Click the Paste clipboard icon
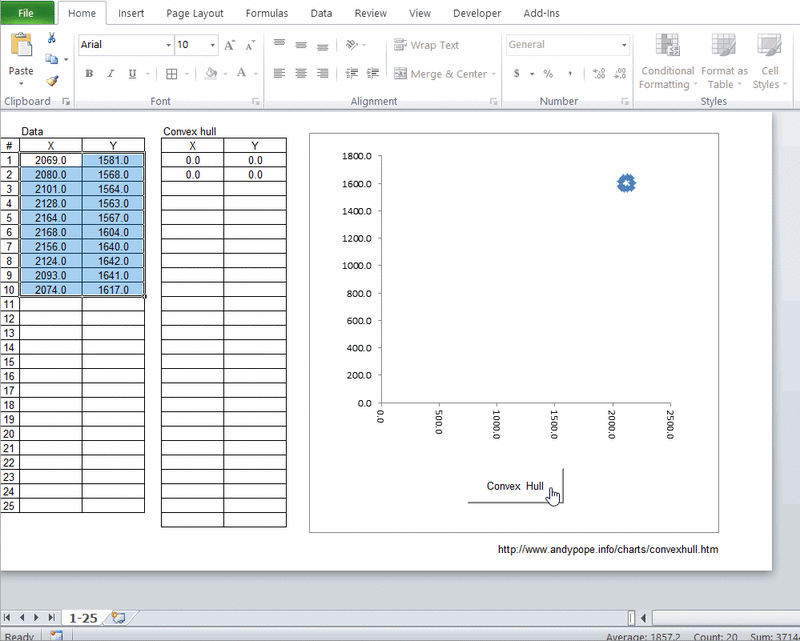Image resolution: width=800 pixels, height=641 pixels. [20, 47]
